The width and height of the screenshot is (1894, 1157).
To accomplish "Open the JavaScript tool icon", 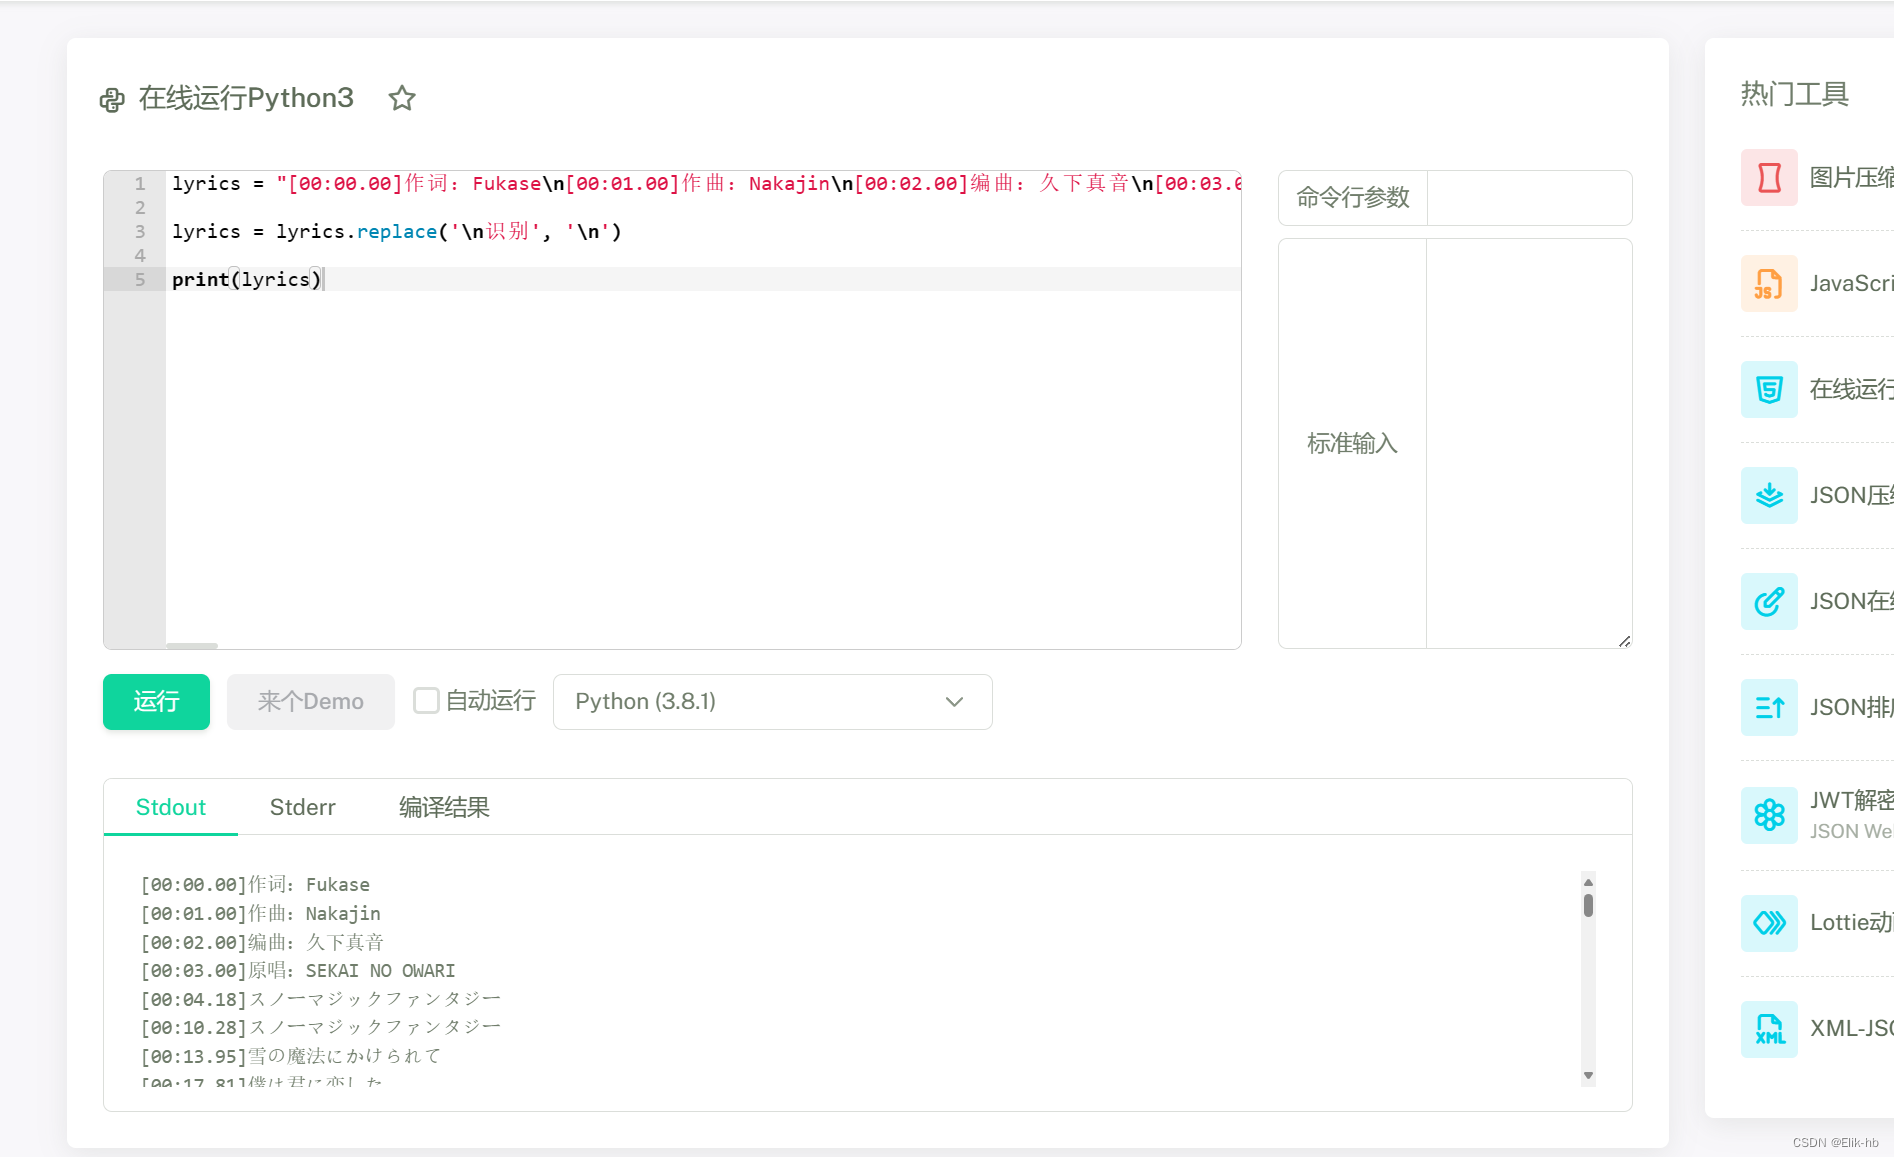I will (x=1769, y=283).
